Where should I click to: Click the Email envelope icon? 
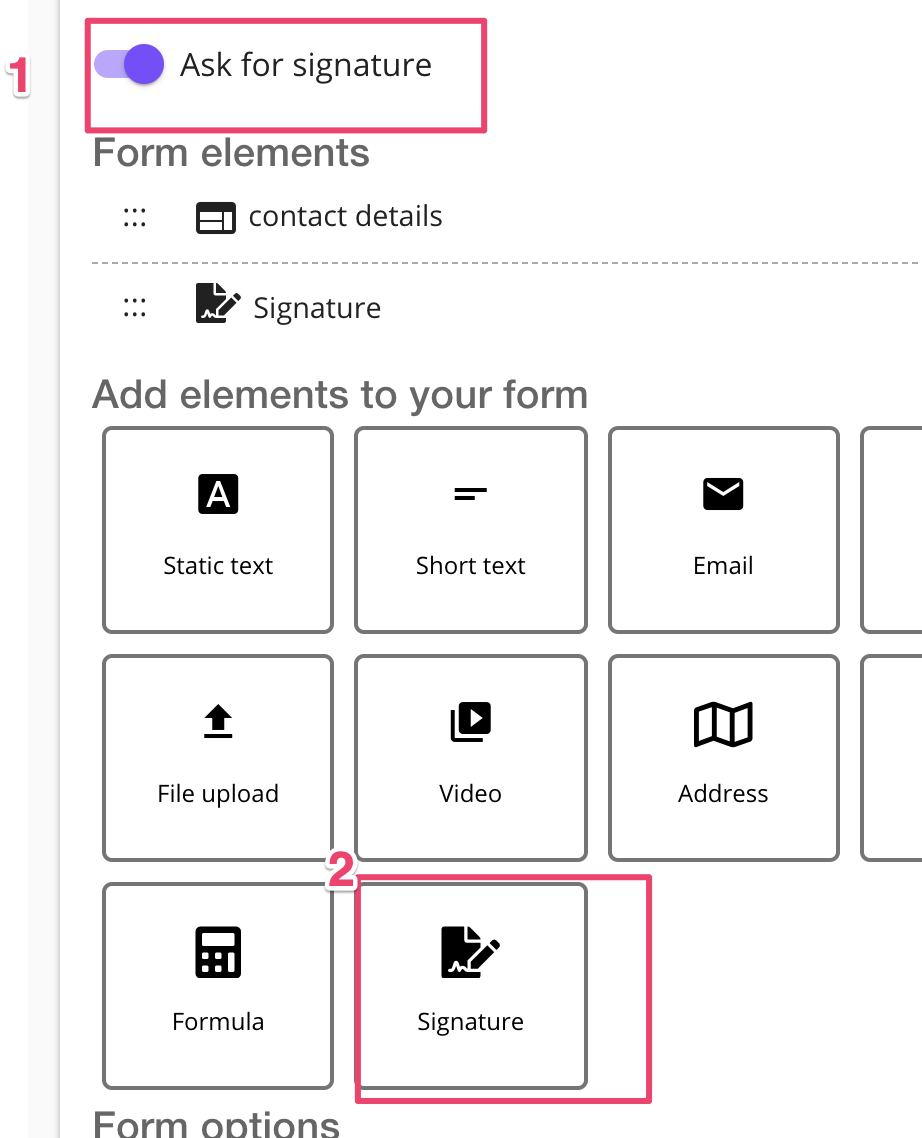point(723,493)
